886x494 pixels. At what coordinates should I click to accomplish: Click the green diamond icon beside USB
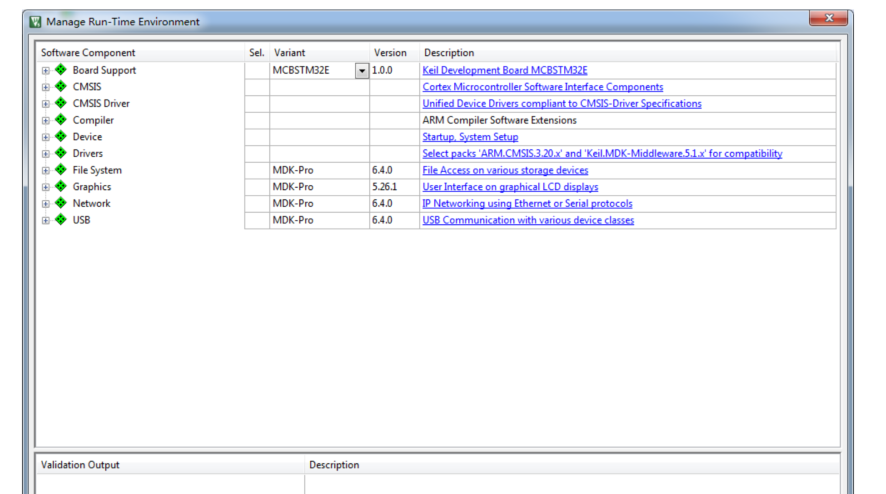pos(60,220)
